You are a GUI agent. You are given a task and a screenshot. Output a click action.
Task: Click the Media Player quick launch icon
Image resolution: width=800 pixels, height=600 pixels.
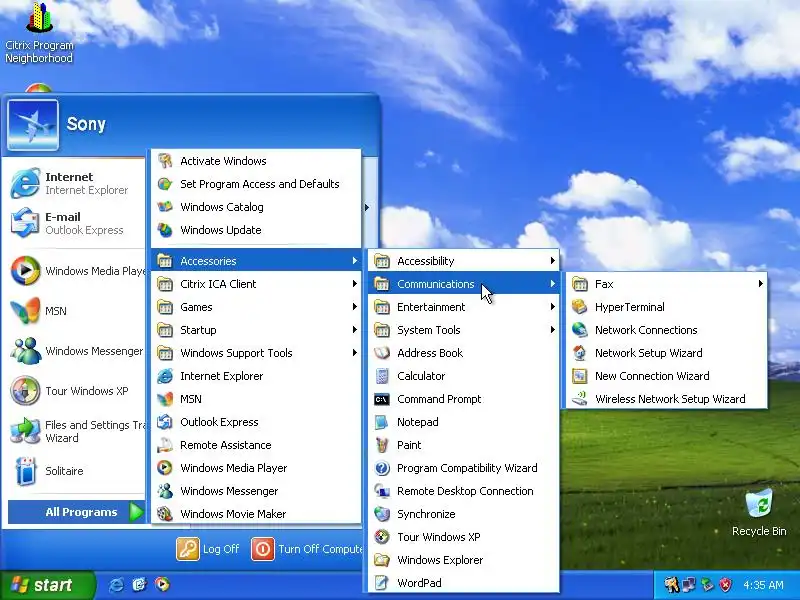162,585
